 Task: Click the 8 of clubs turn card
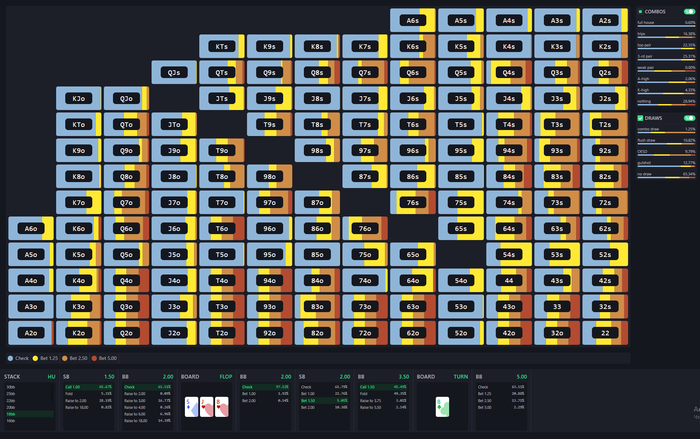click(442, 407)
